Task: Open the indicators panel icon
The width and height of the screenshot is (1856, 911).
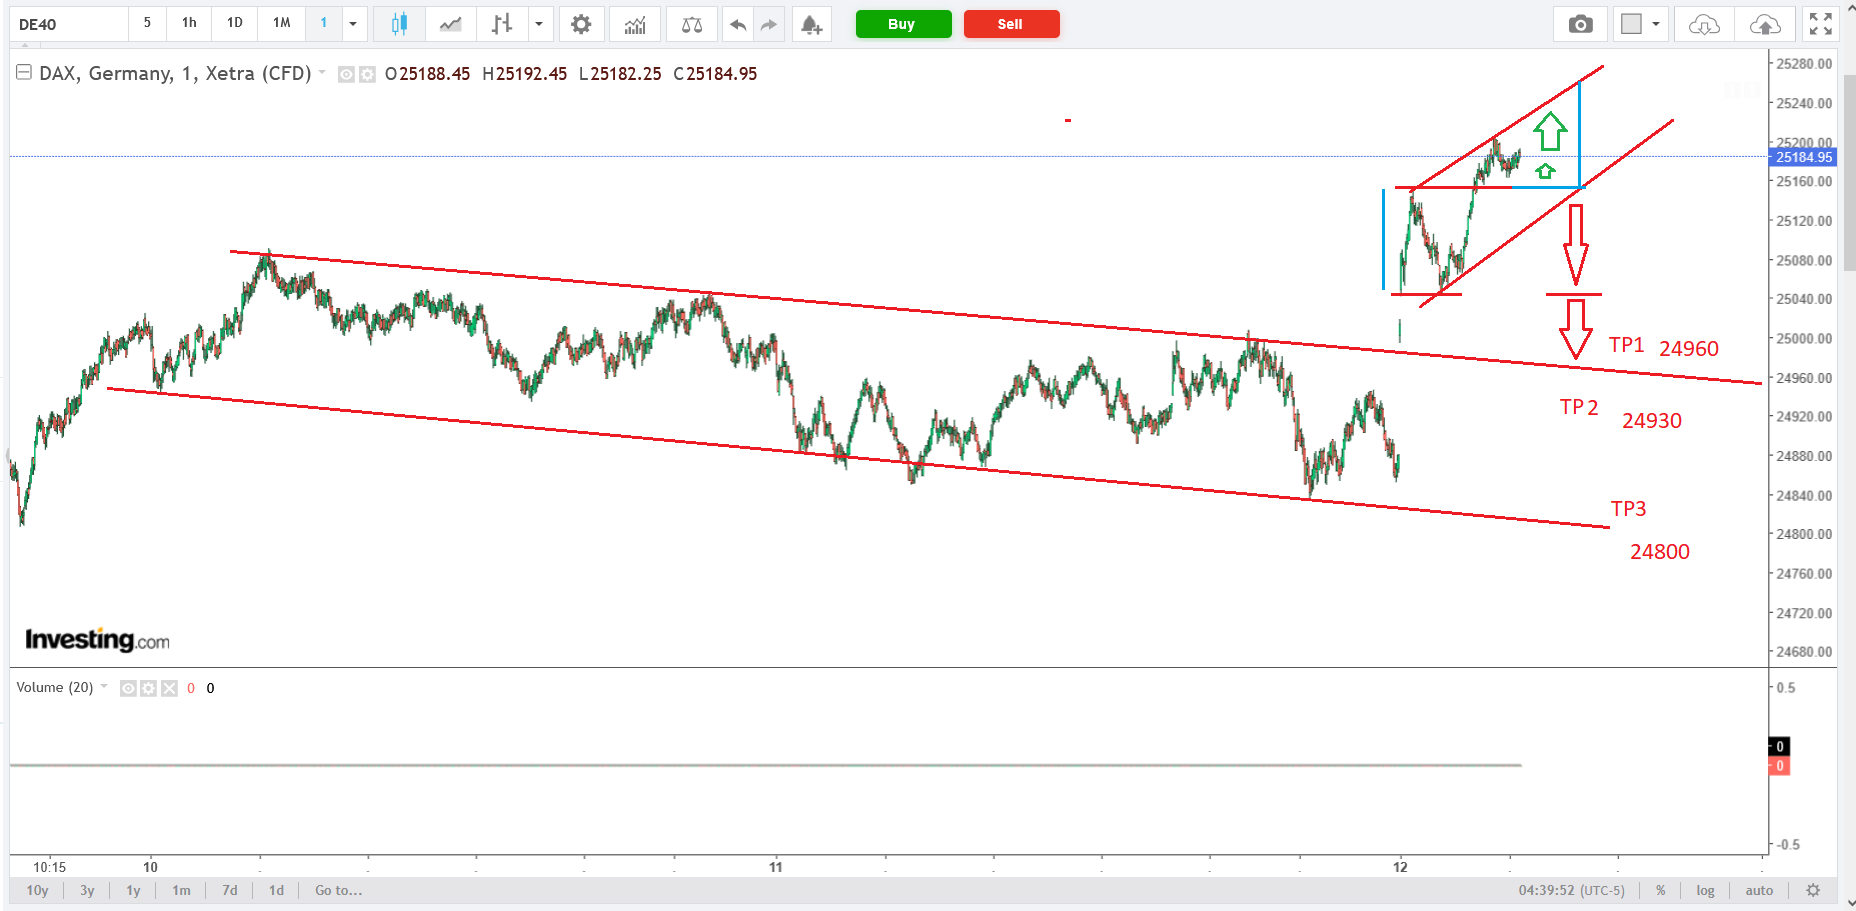Action: 635,24
